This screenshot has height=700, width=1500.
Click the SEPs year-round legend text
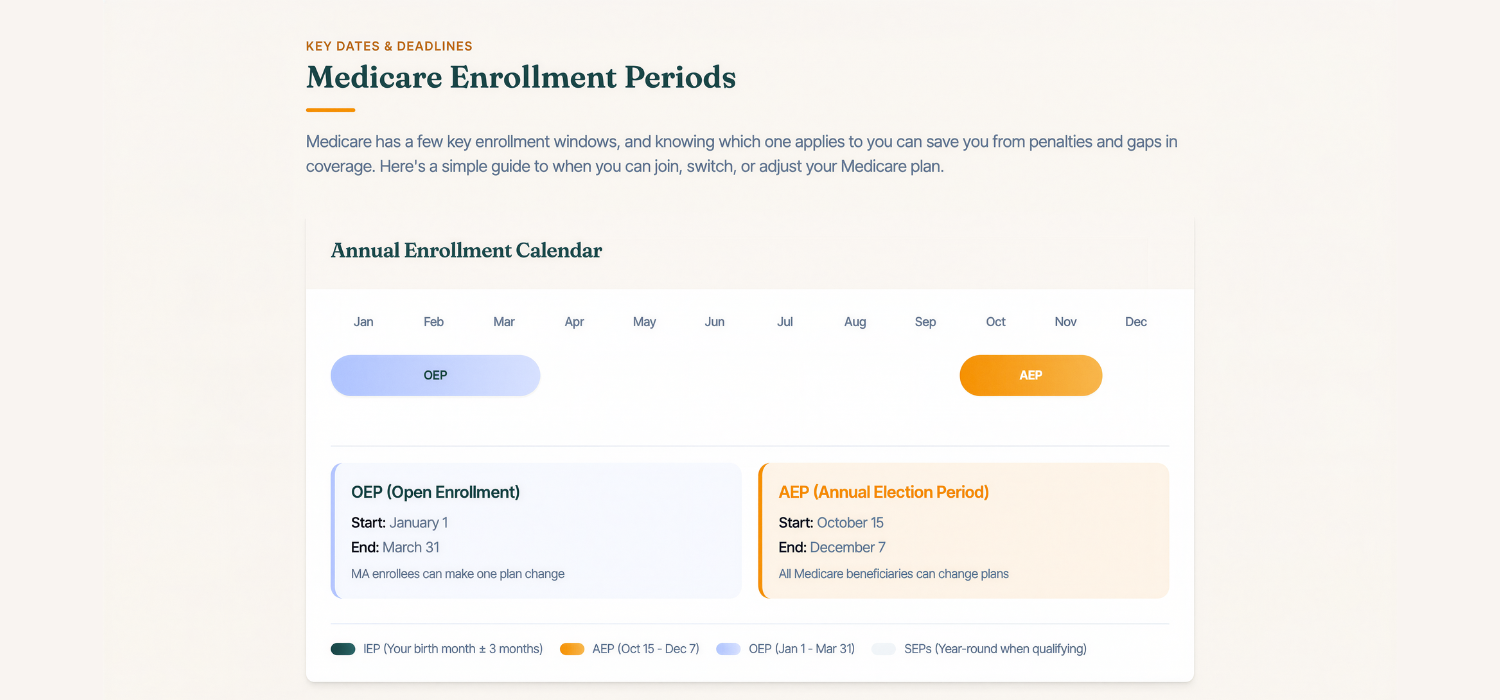[x=995, y=649]
